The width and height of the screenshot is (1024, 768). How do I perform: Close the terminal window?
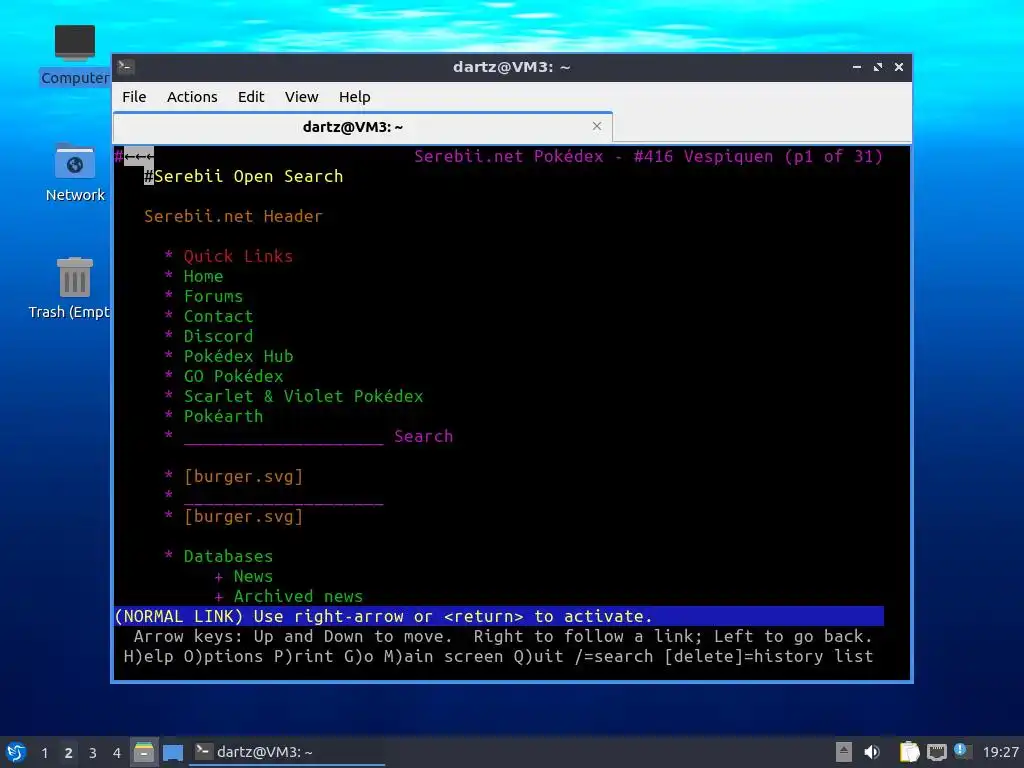pos(899,67)
